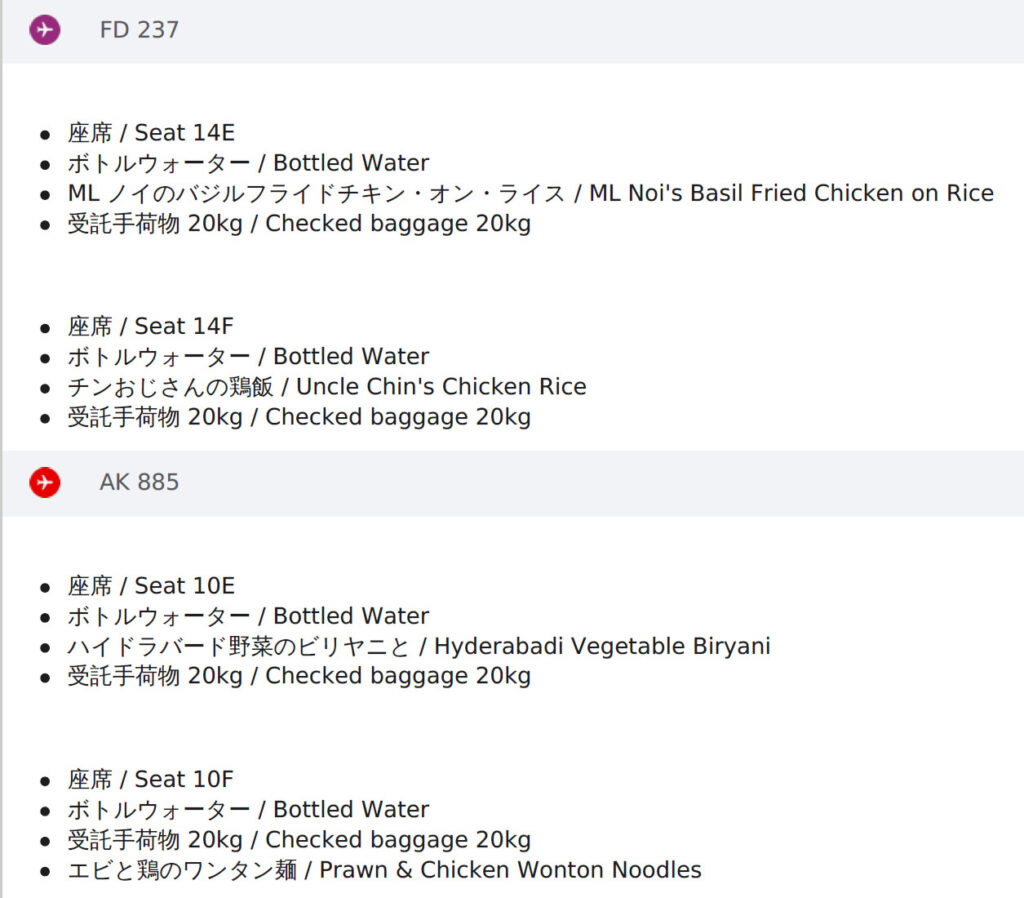Click the Seat 14E entry
This screenshot has height=898, width=1024.
pos(151,133)
